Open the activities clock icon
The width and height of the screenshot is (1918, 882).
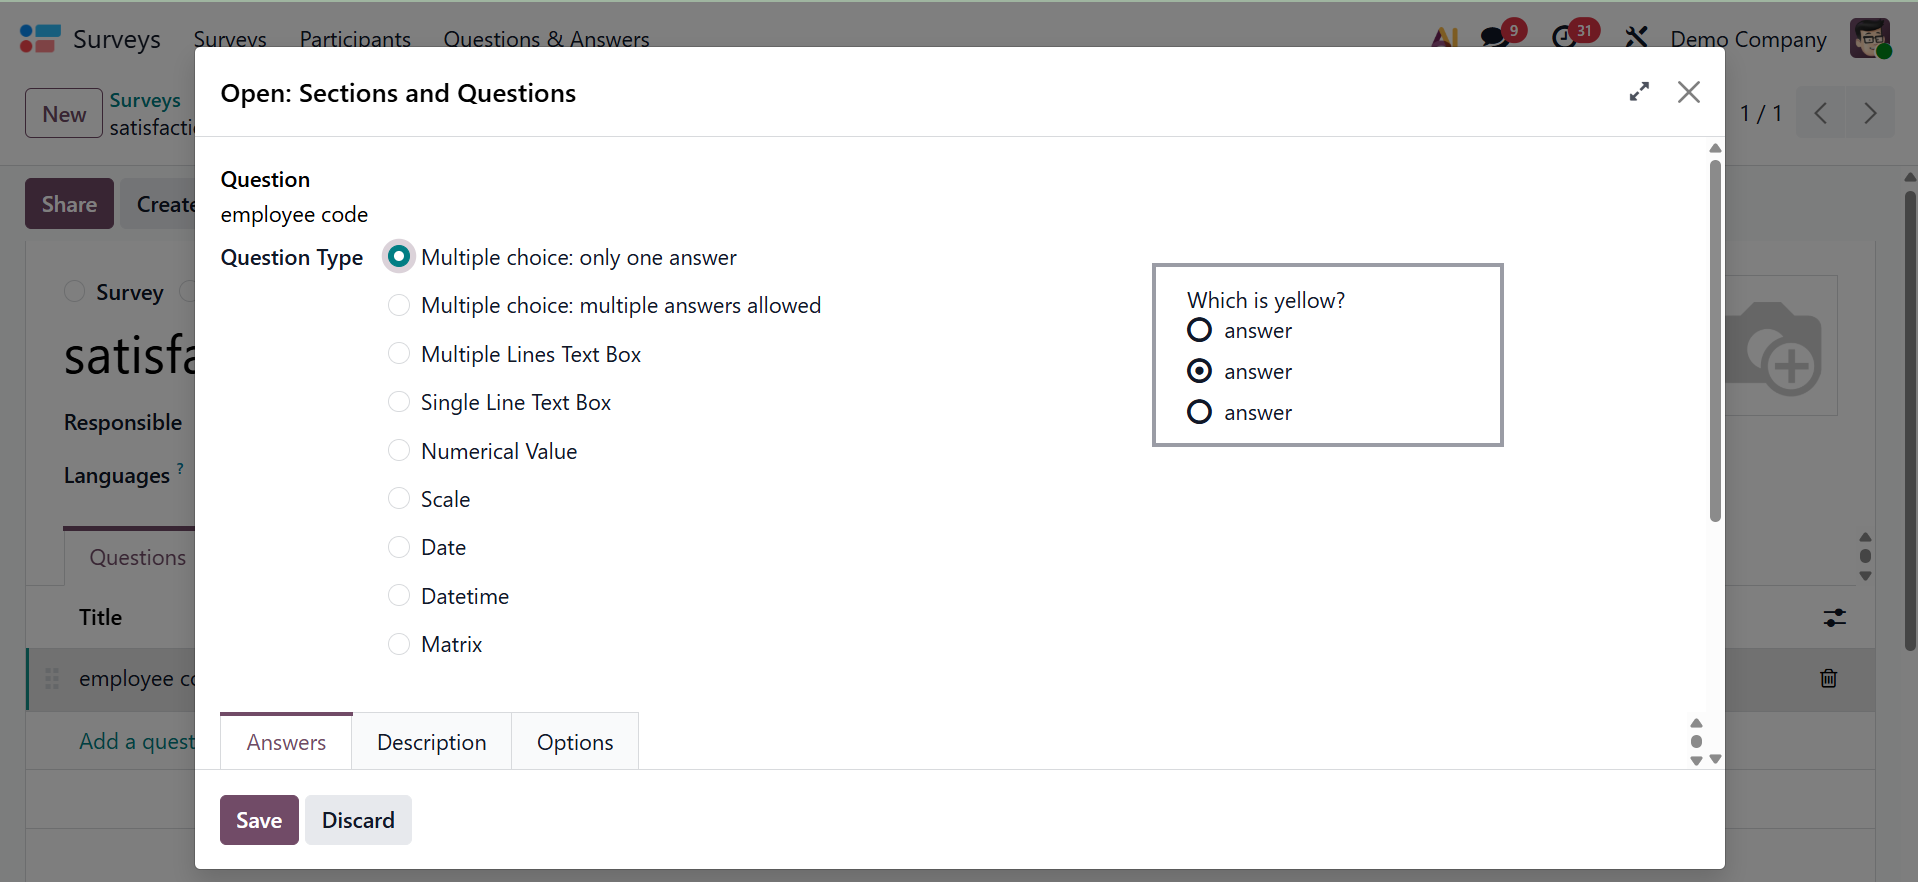click(1565, 38)
